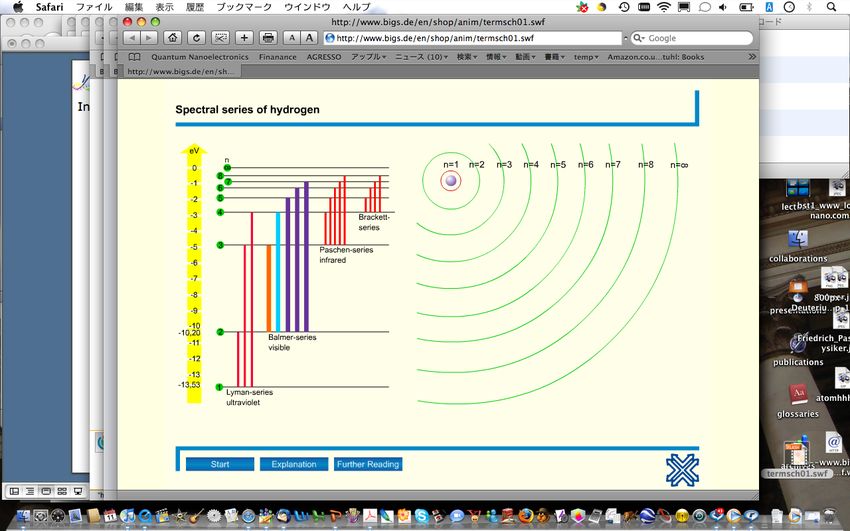Print the page using the printer icon
This screenshot has width=850, height=531.
(x=268, y=38)
